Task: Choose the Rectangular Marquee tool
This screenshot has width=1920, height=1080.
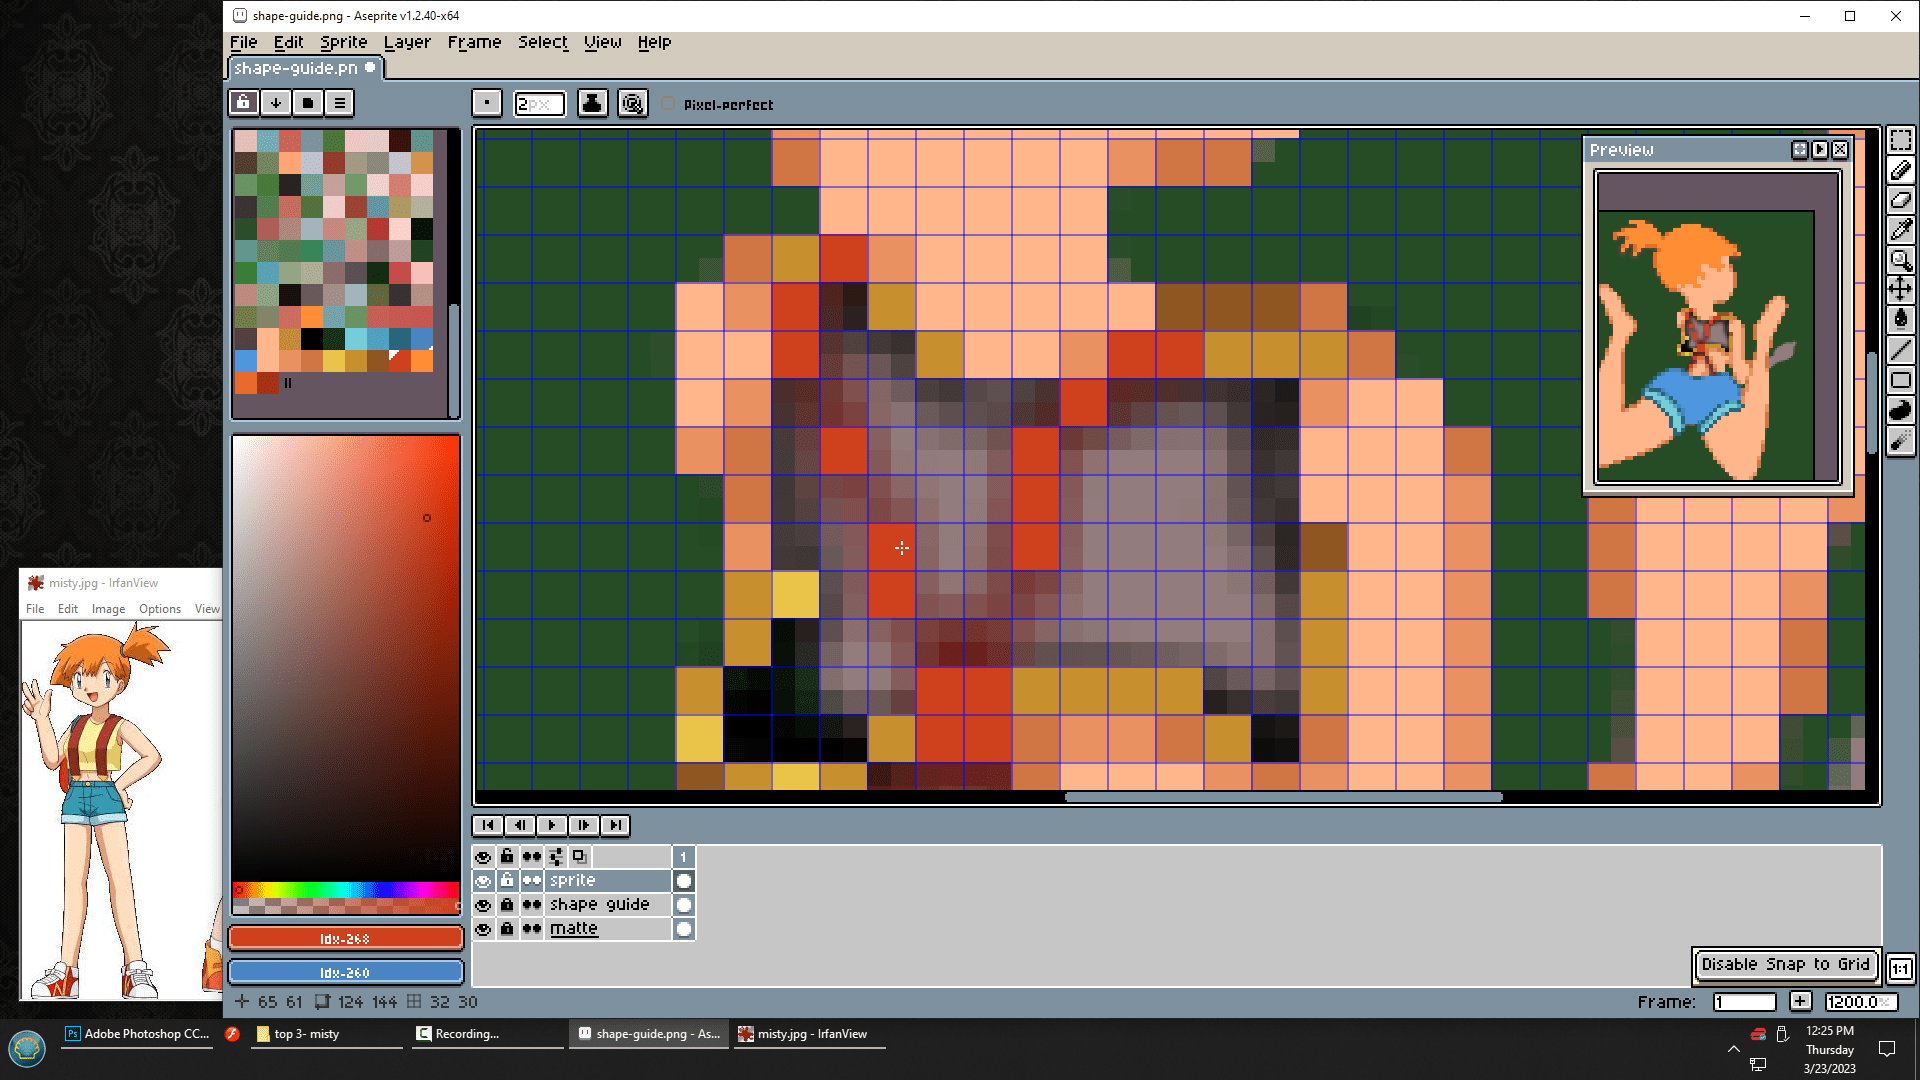Action: click(1900, 141)
